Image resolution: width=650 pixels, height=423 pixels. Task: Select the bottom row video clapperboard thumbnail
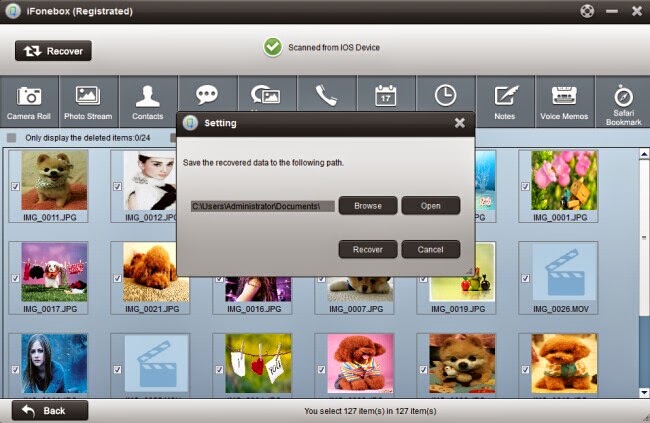(x=156, y=364)
